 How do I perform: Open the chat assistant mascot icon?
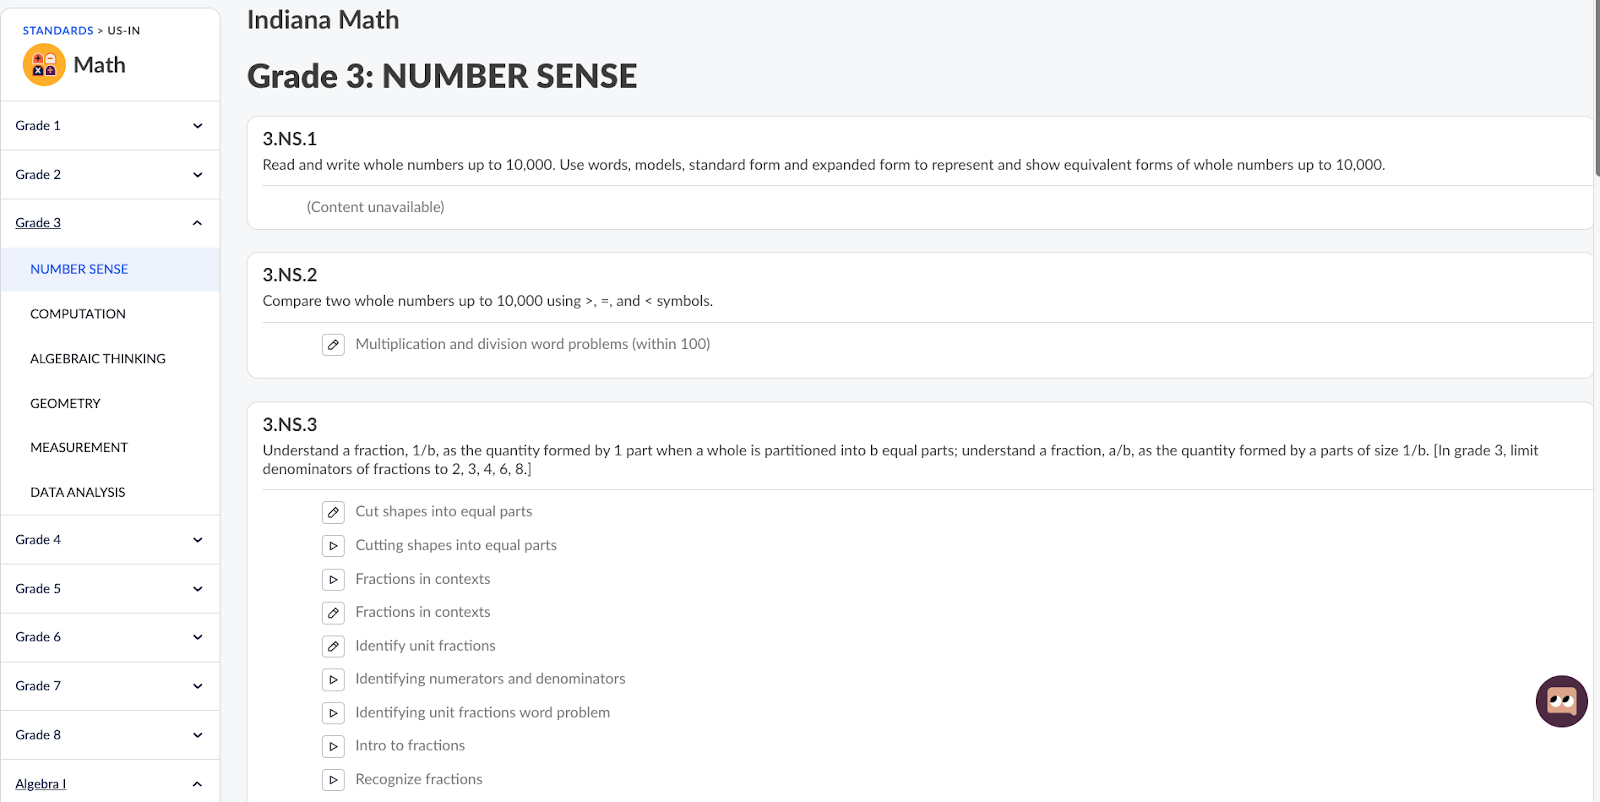pos(1561,701)
